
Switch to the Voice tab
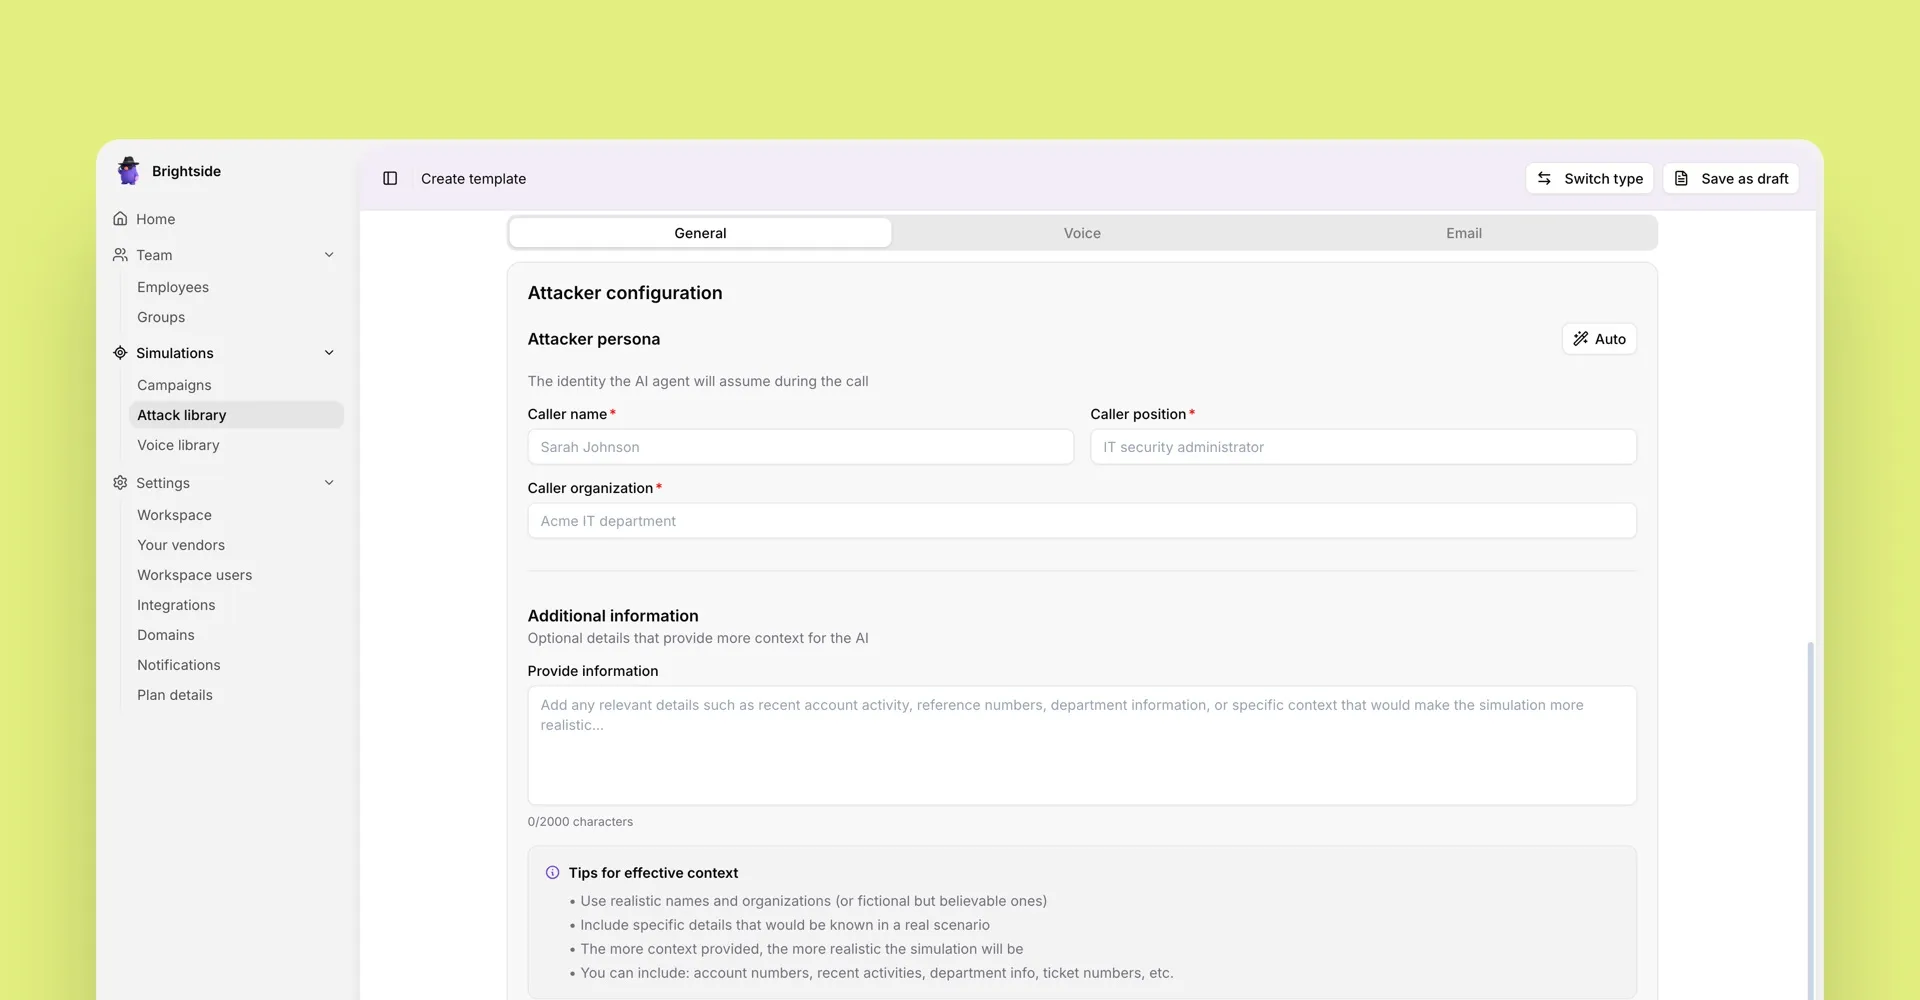click(x=1082, y=232)
